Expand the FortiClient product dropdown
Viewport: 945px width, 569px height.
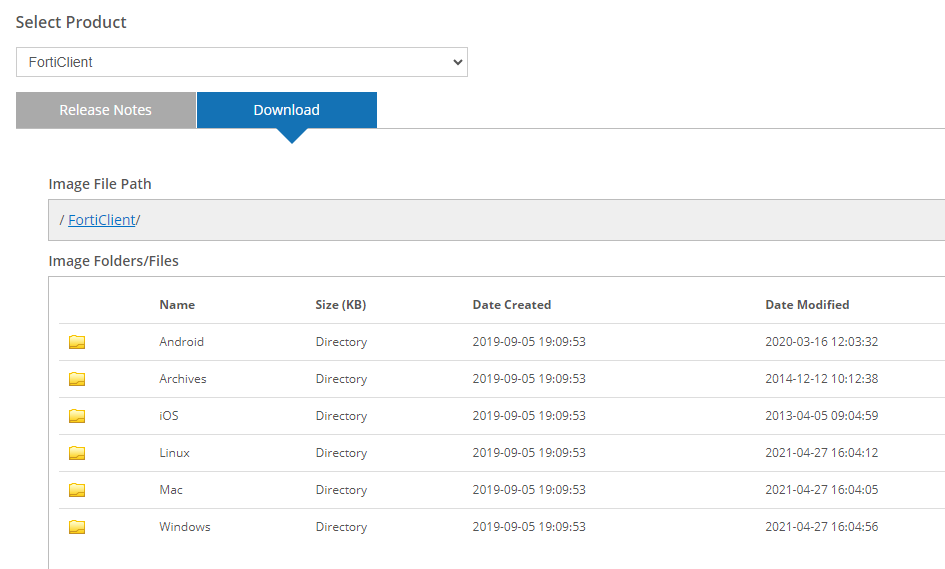(x=242, y=62)
